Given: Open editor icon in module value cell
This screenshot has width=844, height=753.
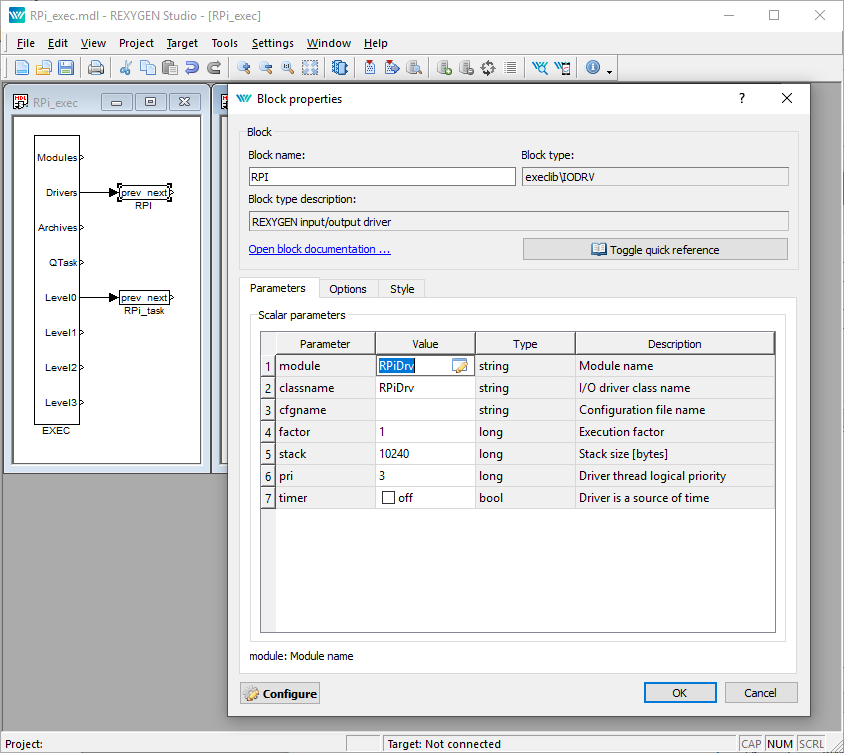Looking at the screenshot, I should 460,366.
